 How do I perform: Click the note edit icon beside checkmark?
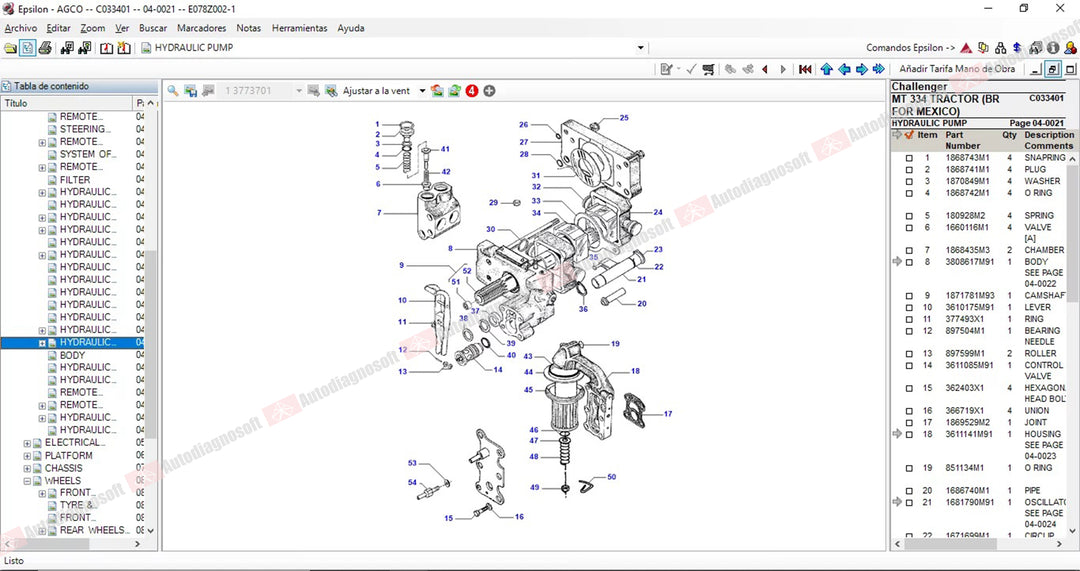pyautogui.click(x=666, y=69)
